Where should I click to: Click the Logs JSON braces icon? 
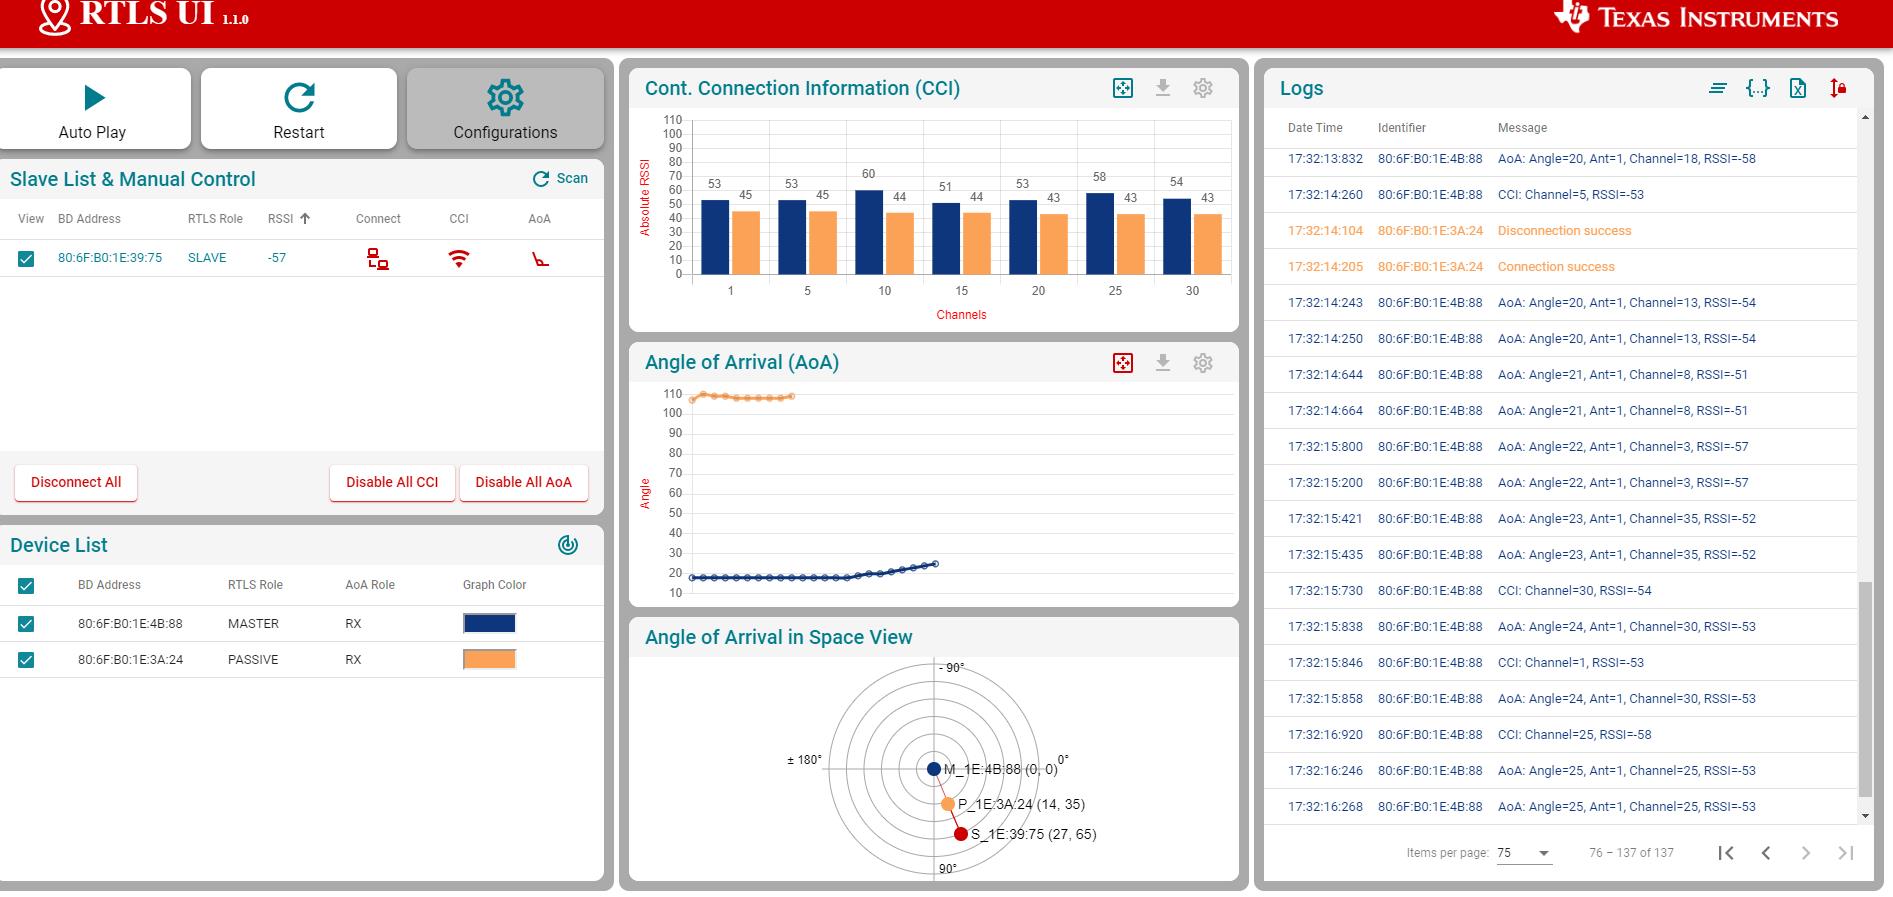pos(1758,88)
